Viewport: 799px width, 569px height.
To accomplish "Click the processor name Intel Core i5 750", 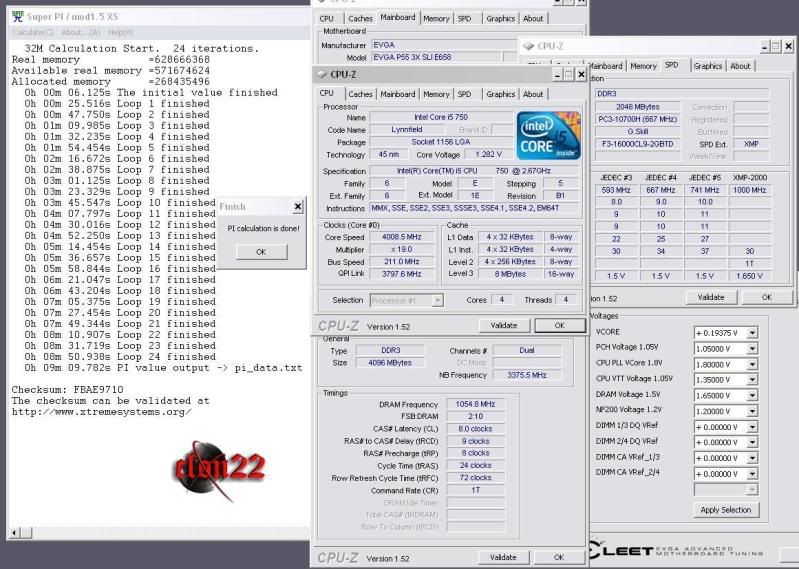I will [441, 117].
